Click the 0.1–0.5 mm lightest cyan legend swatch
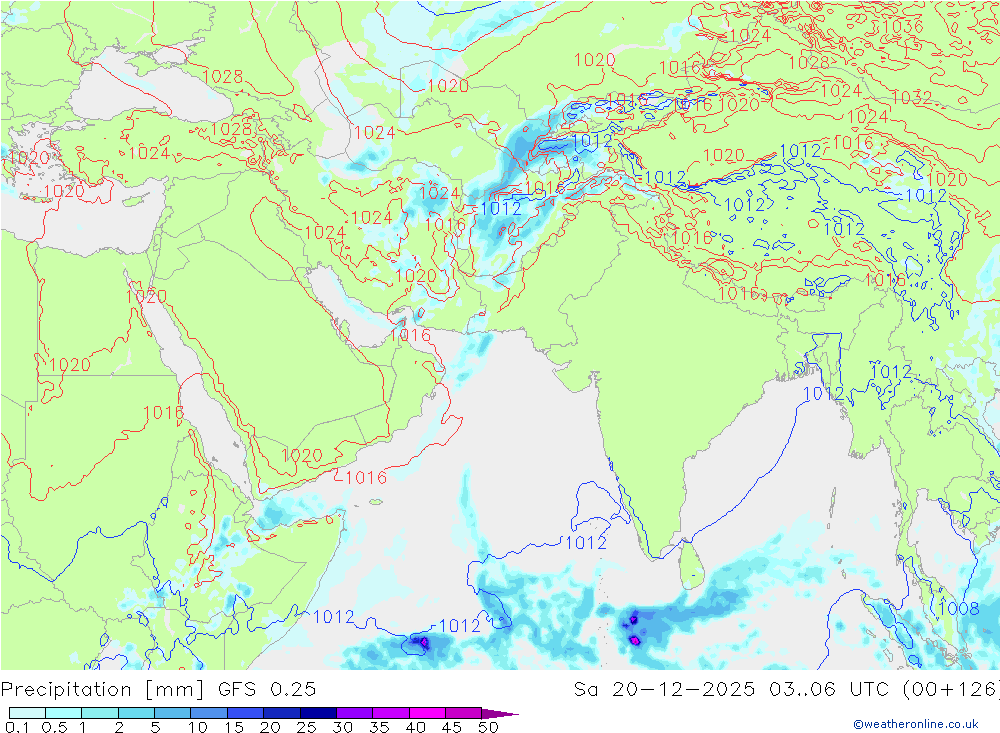1000x733 pixels. 27,713
